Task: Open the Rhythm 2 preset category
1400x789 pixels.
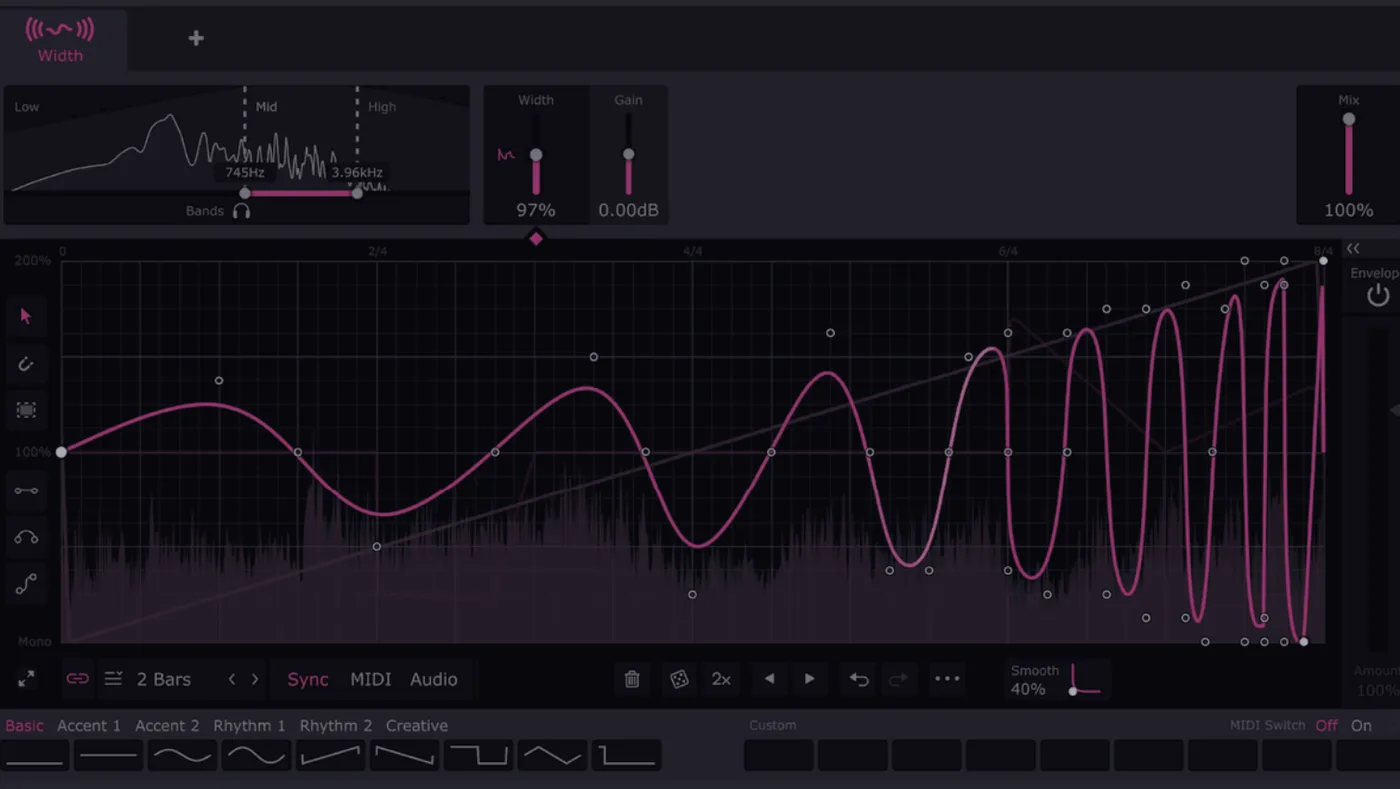Action: click(335, 725)
